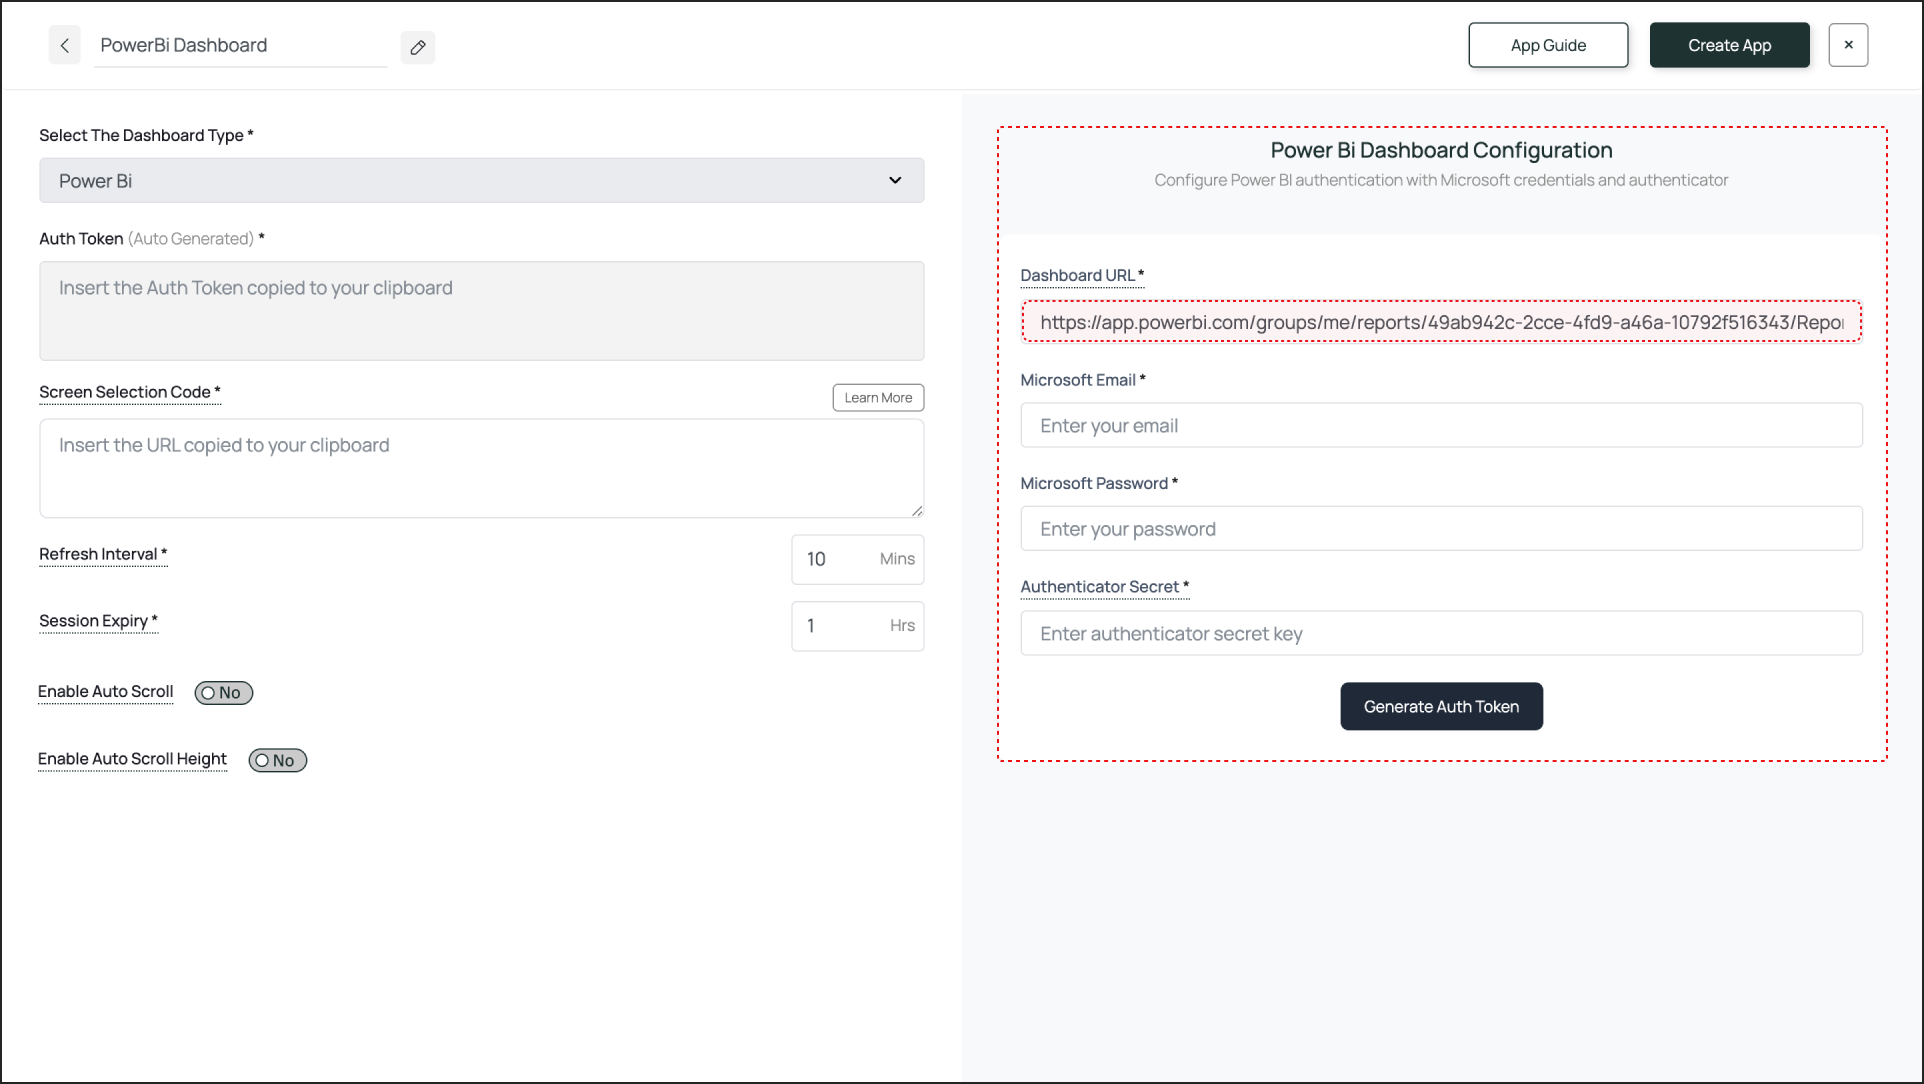Click dropdown chevron next to Power Bi

[x=895, y=181]
